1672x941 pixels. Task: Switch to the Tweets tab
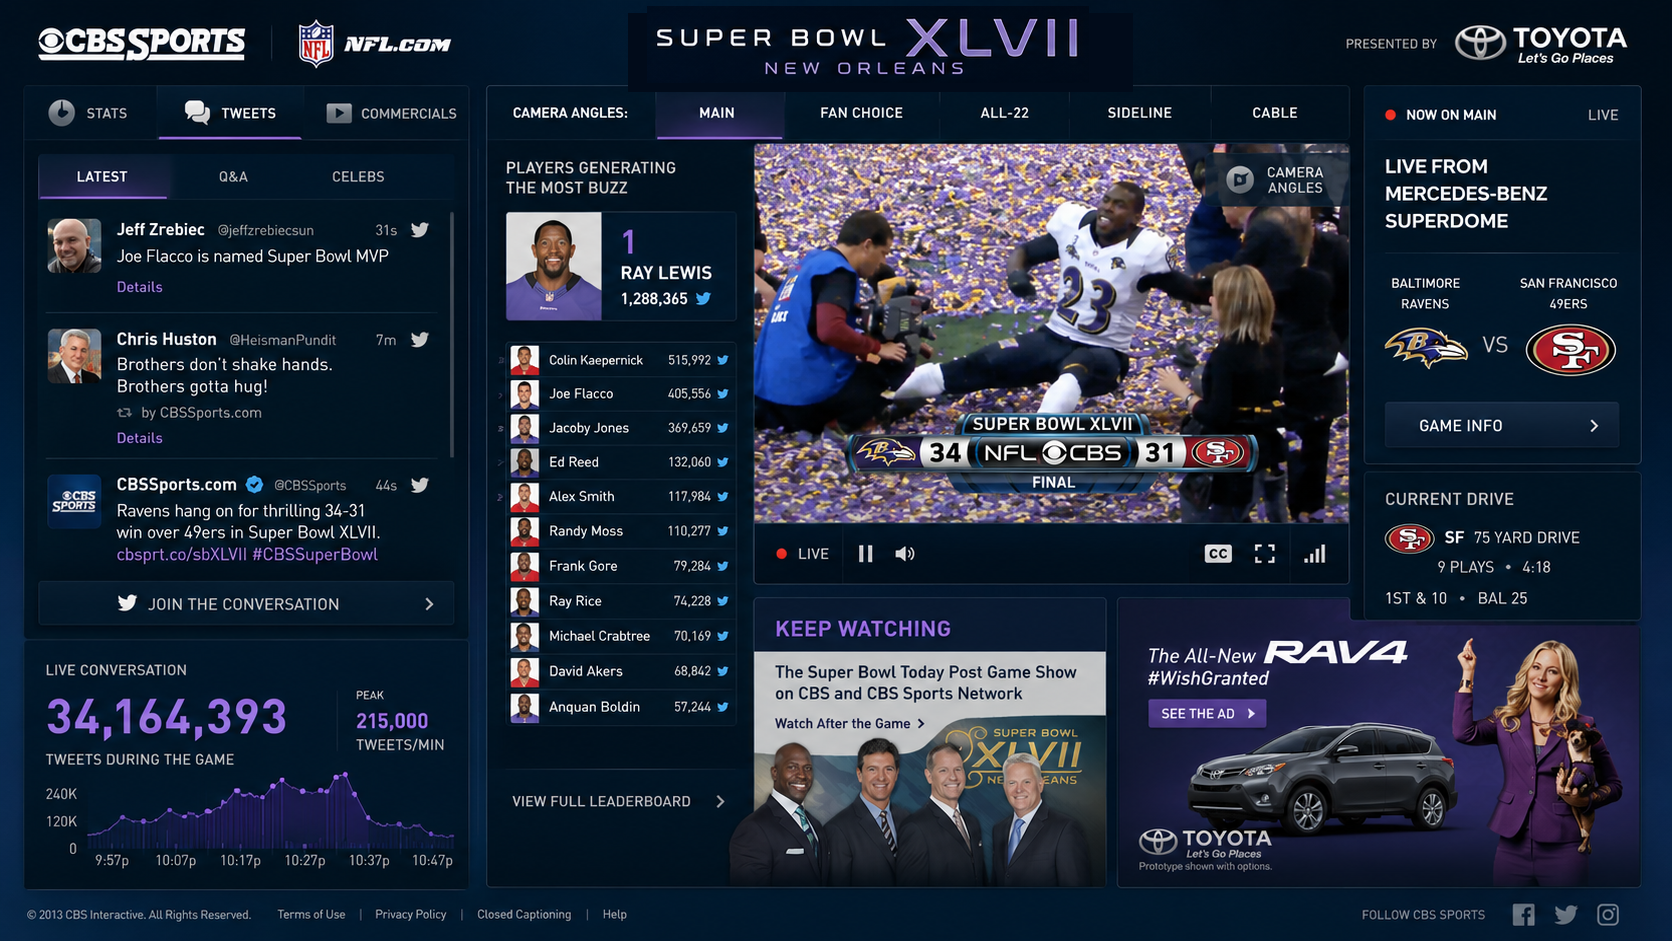[x=230, y=113]
